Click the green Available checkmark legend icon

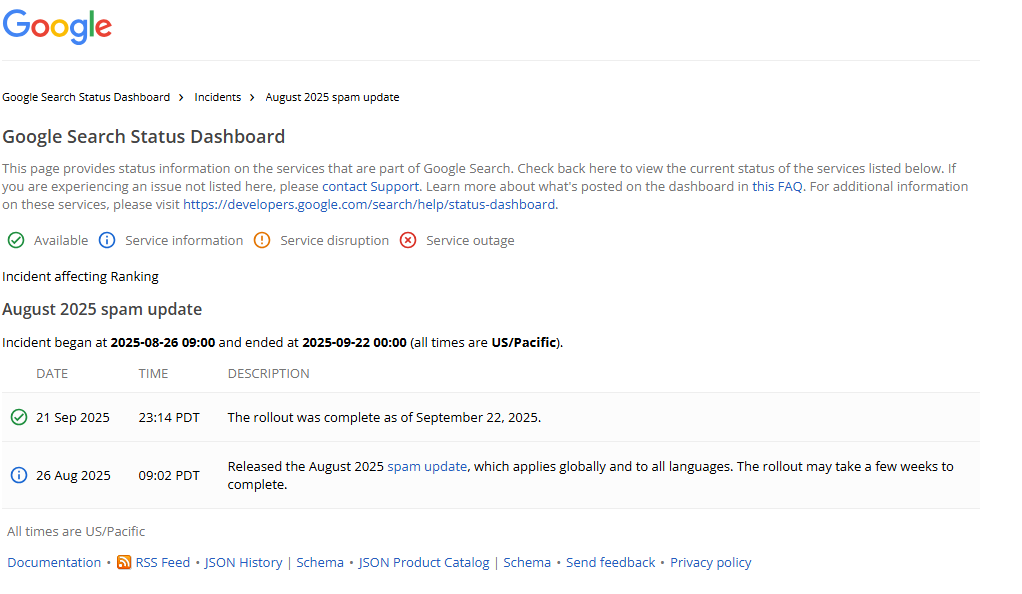[x=16, y=240]
